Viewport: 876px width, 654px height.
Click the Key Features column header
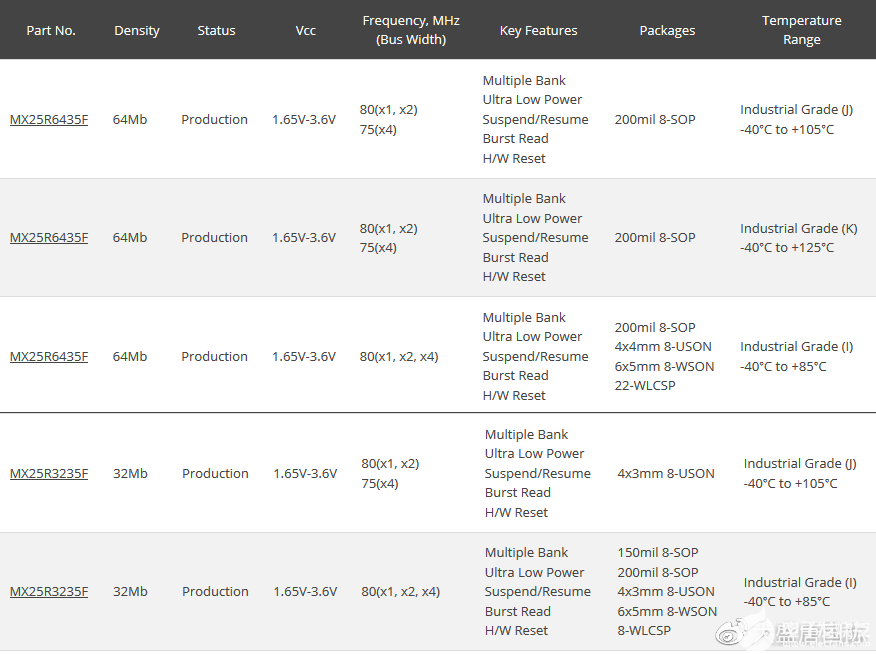(538, 31)
